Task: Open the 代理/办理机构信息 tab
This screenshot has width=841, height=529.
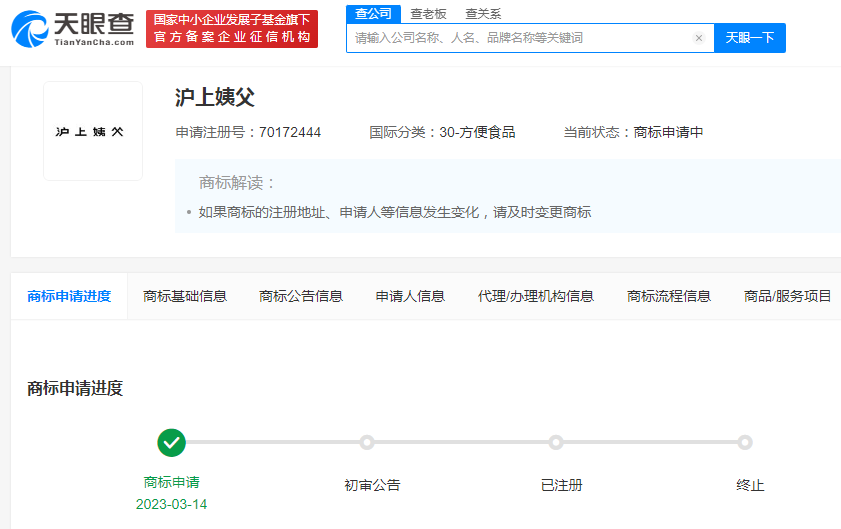Action: 536,296
